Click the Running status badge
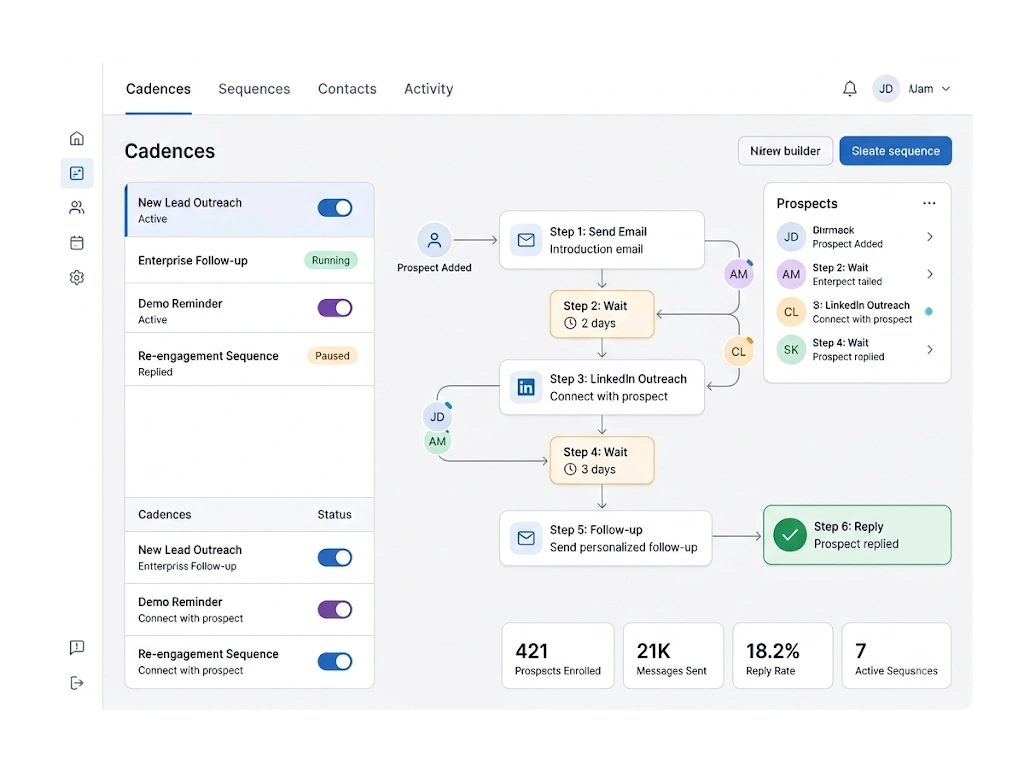This screenshot has height=765, width=1024. tap(331, 260)
